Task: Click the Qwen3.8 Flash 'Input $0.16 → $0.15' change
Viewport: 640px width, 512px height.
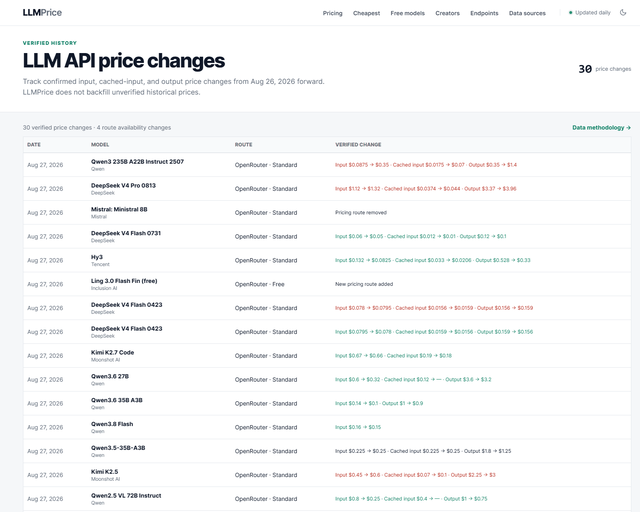Action: point(358,427)
